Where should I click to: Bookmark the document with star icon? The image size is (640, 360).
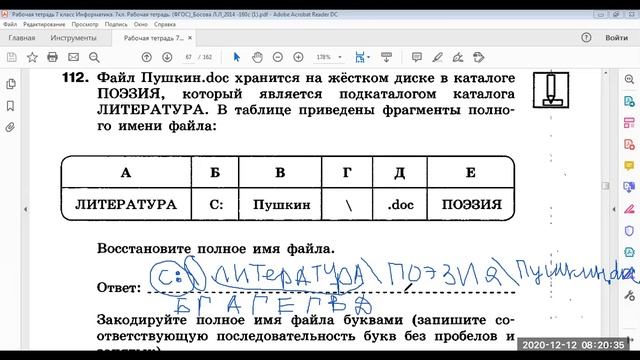(32, 57)
